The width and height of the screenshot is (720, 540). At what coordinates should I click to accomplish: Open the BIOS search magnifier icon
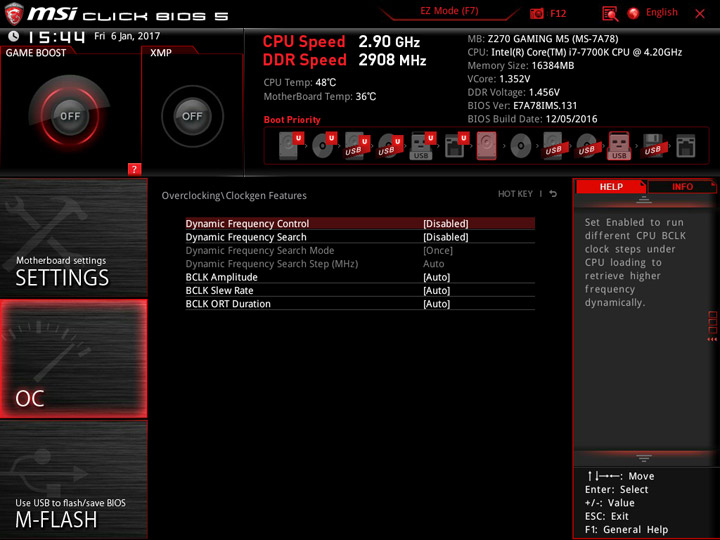click(x=610, y=14)
